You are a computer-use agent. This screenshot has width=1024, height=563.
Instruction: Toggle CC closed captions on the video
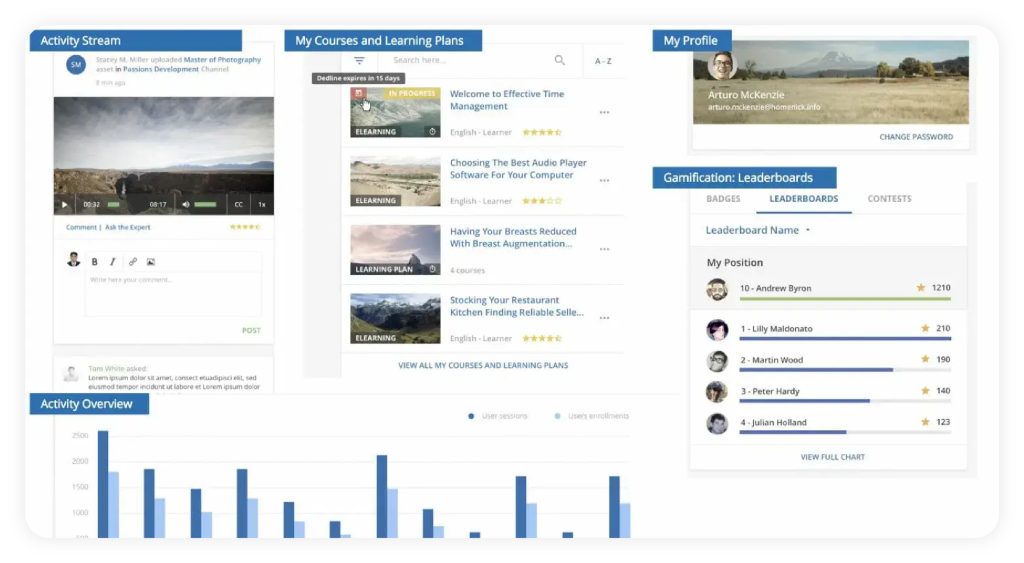point(239,204)
